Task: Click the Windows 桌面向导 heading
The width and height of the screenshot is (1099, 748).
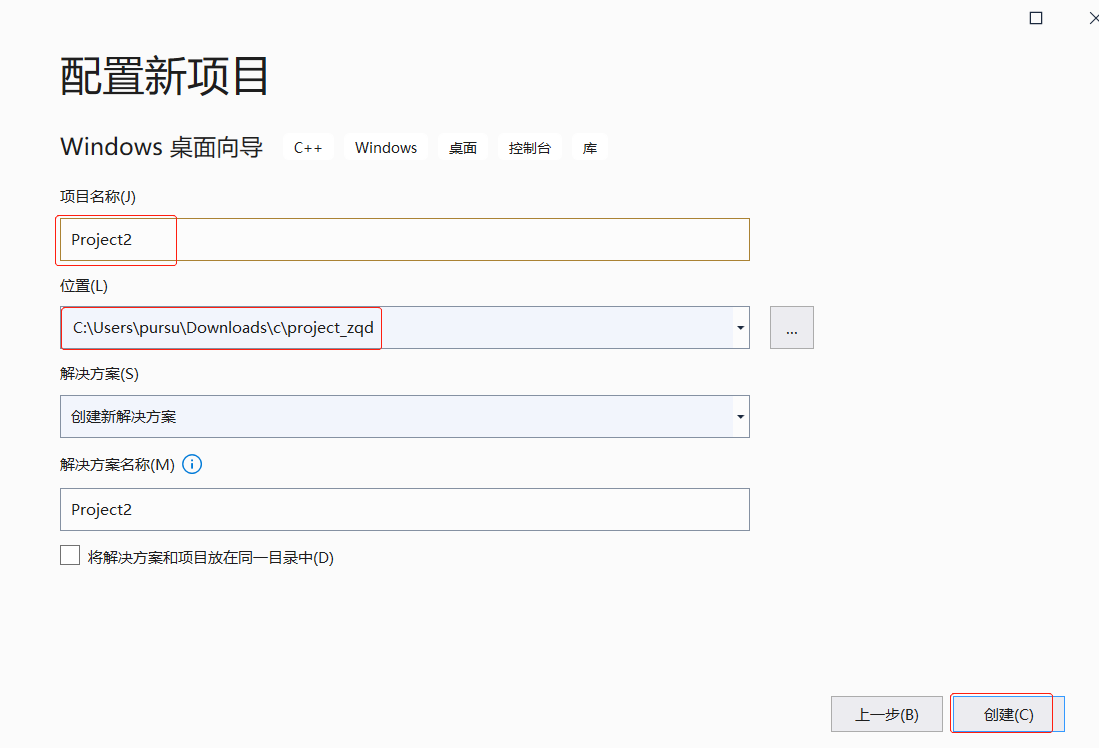Action: click(162, 147)
